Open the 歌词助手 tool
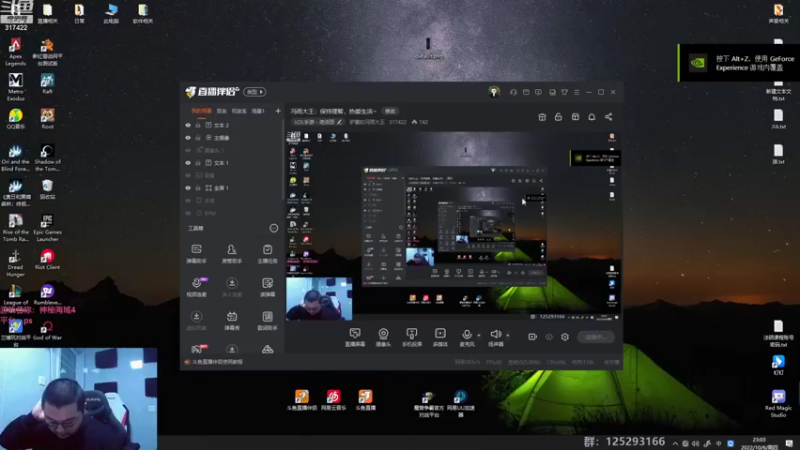The width and height of the screenshot is (800, 450). click(x=267, y=321)
